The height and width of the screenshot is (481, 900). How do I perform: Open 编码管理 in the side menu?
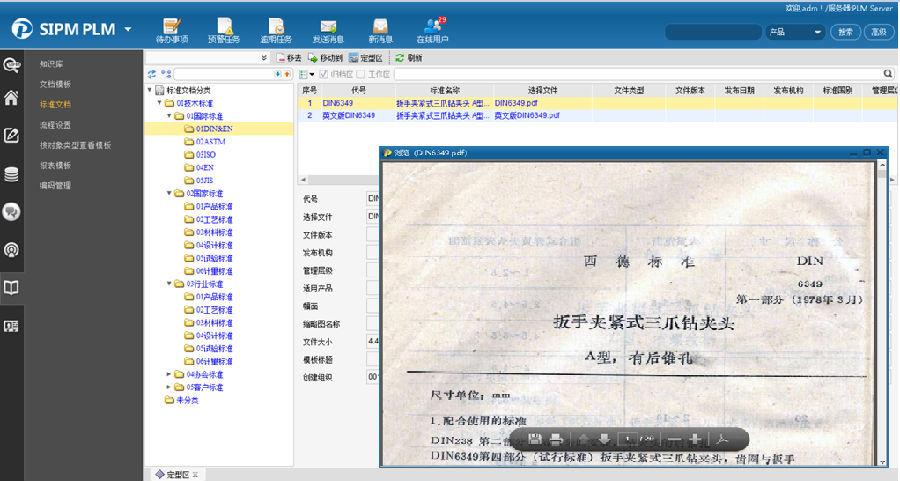[x=55, y=185]
